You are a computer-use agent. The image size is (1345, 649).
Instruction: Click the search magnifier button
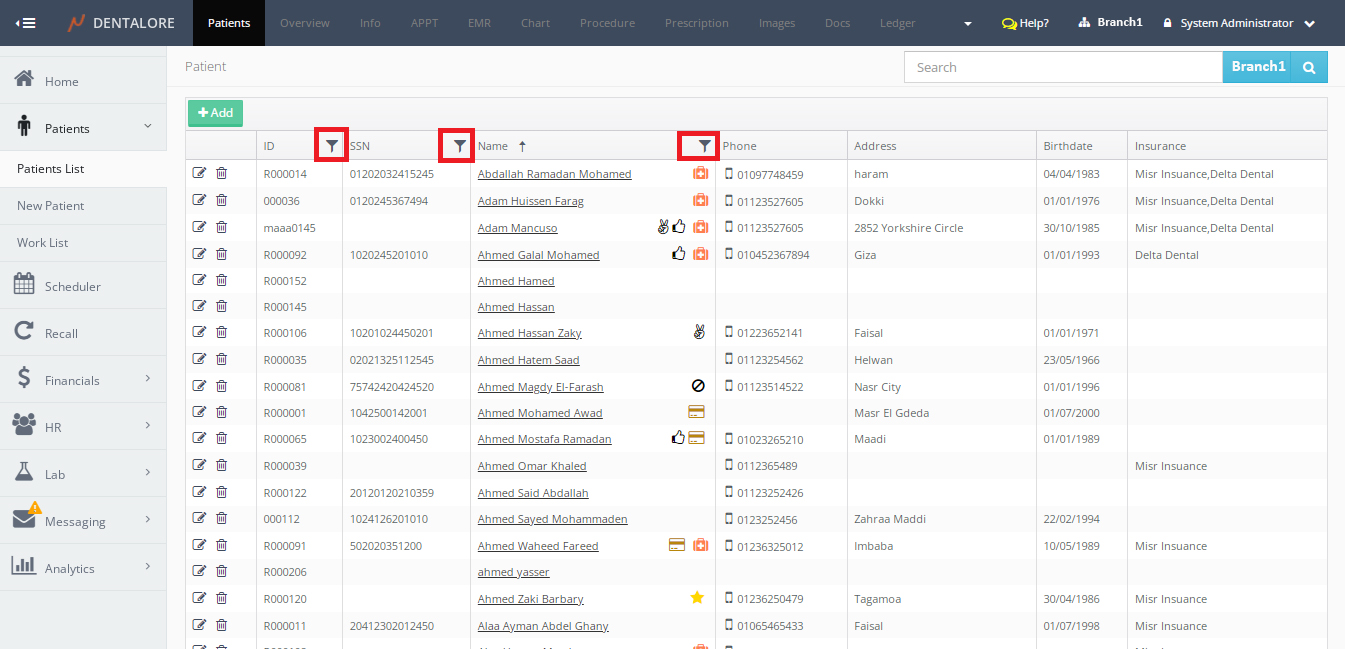[1308, 67]
